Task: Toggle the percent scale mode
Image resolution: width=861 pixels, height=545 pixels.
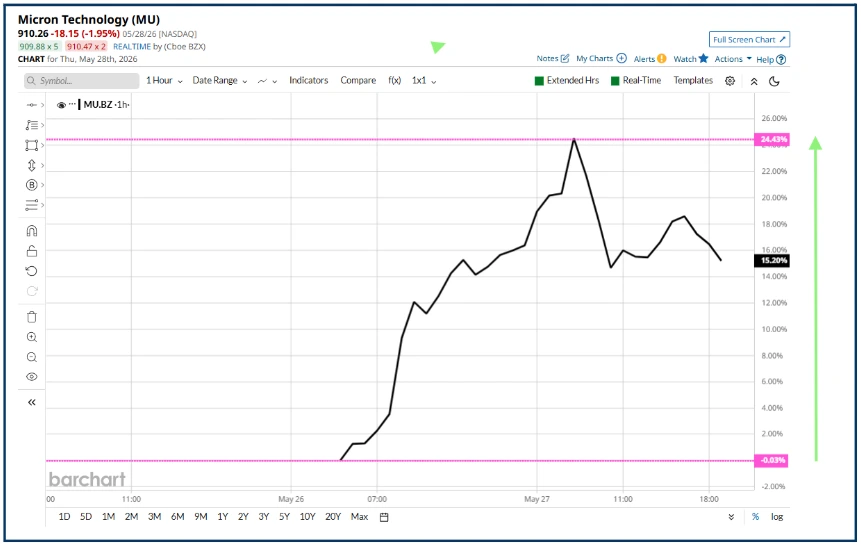Action: pos(756,517)
